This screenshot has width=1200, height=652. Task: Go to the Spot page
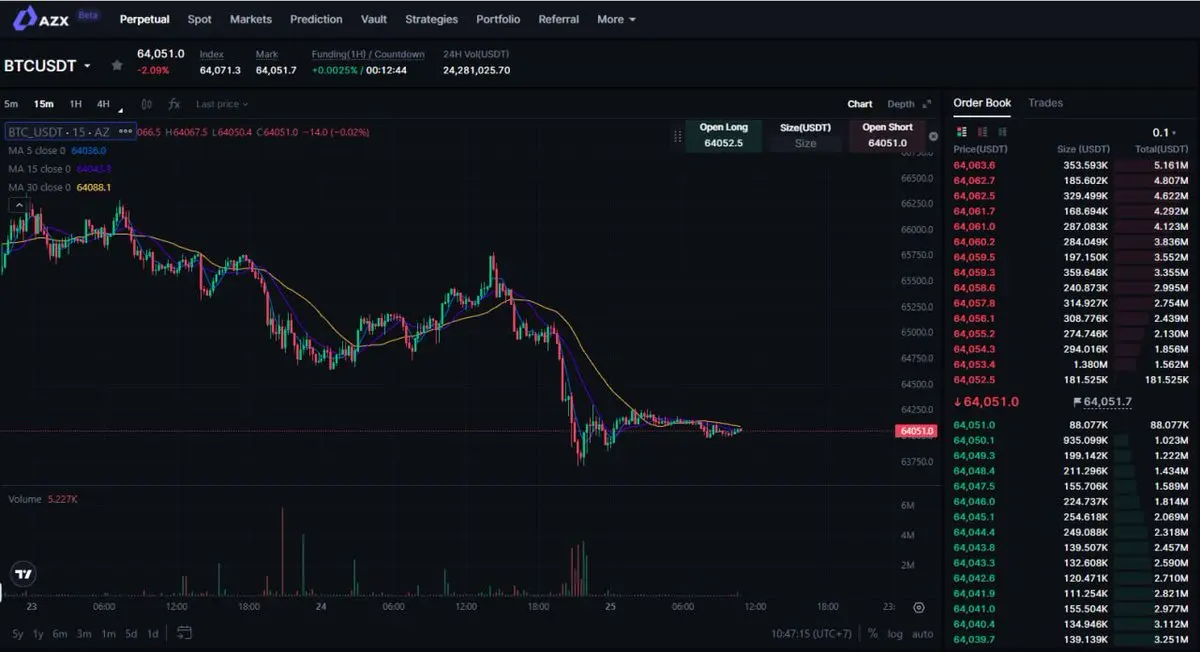[x=199, y=19]
